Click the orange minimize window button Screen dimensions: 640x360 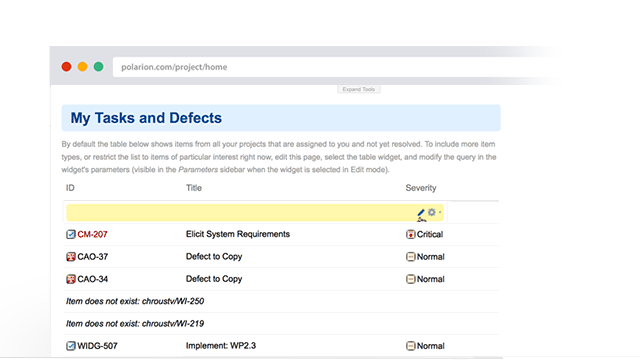[x=82, y=67]
